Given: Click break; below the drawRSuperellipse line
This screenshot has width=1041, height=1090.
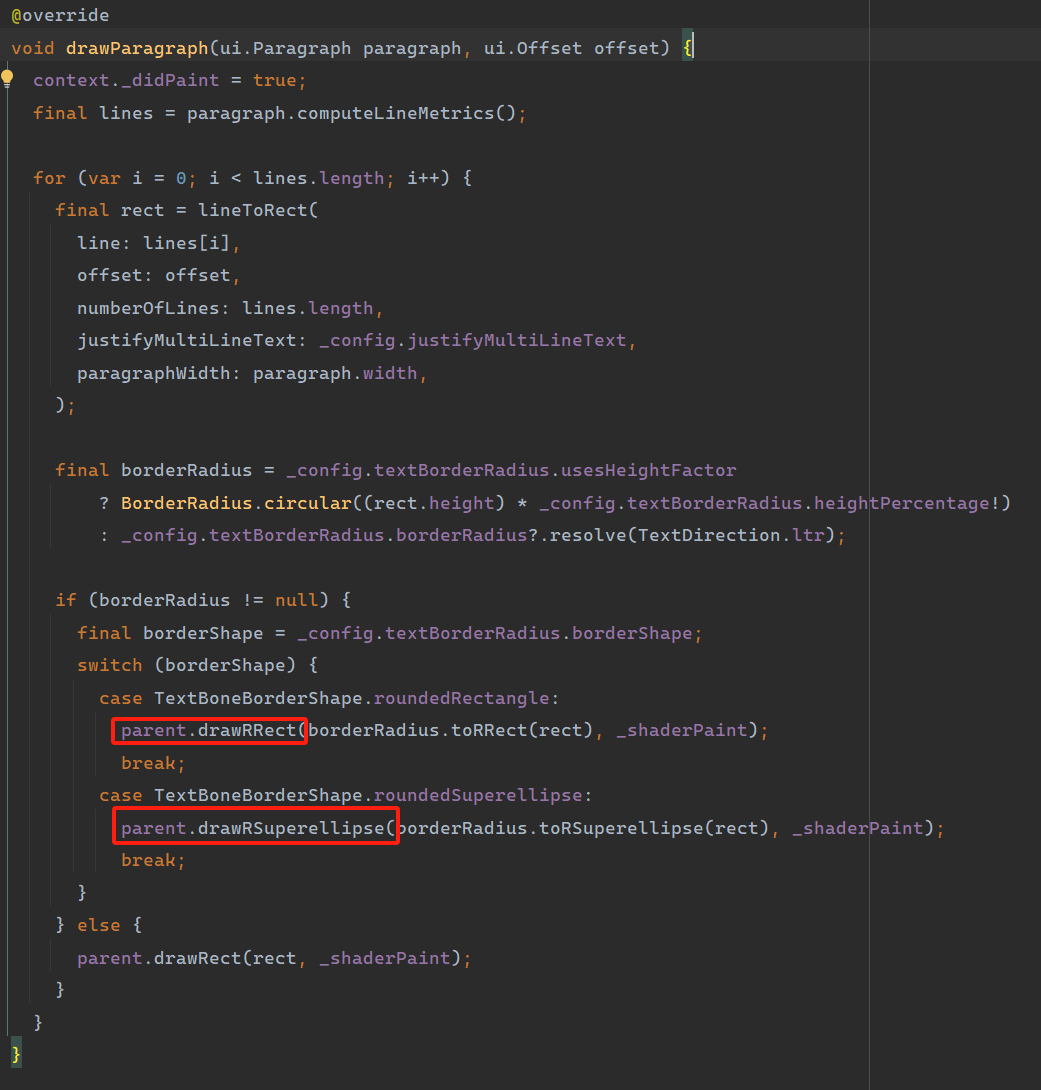Looking at the screenshot, I should 153,861.
